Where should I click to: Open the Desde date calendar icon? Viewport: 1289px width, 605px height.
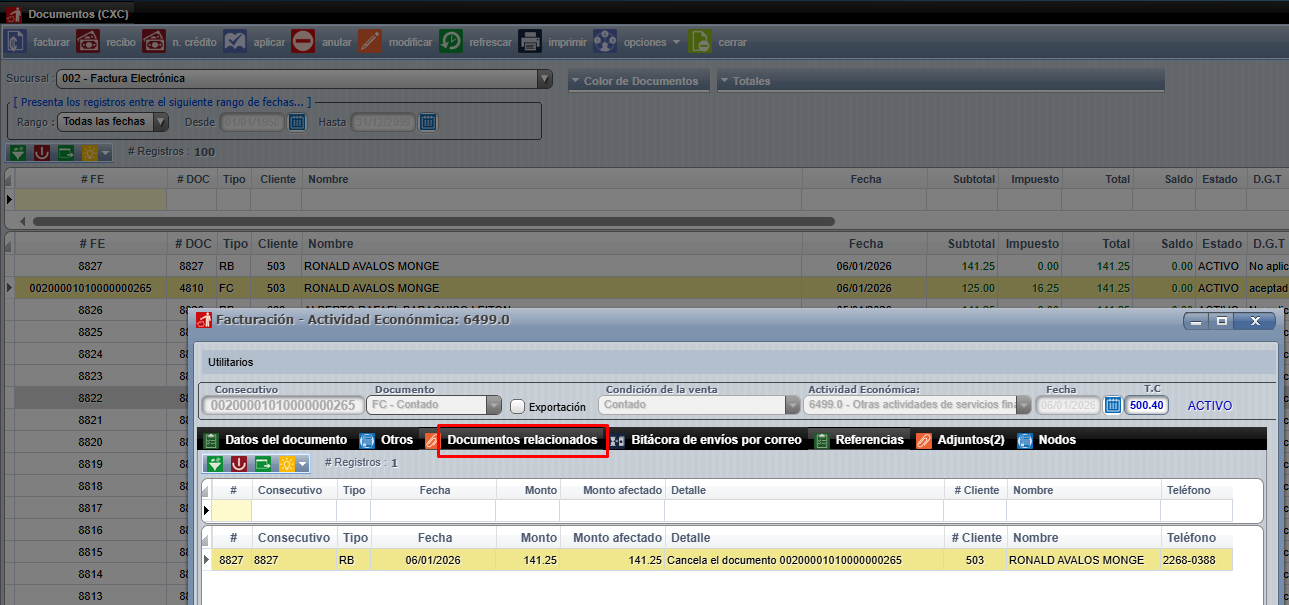pos(297,122)
